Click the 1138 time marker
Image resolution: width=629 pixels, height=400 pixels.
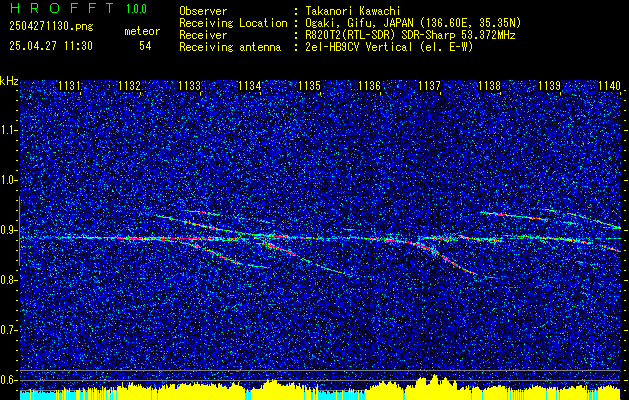tap(489, 86)
